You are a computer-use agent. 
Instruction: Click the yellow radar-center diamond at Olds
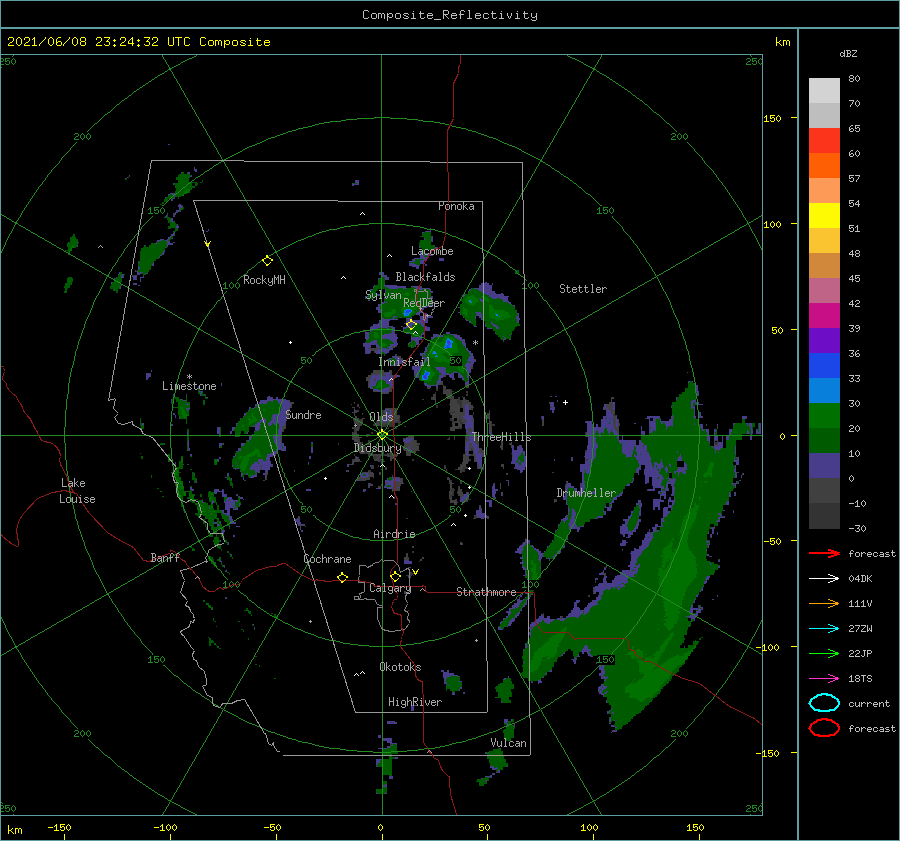click(382, 435)
